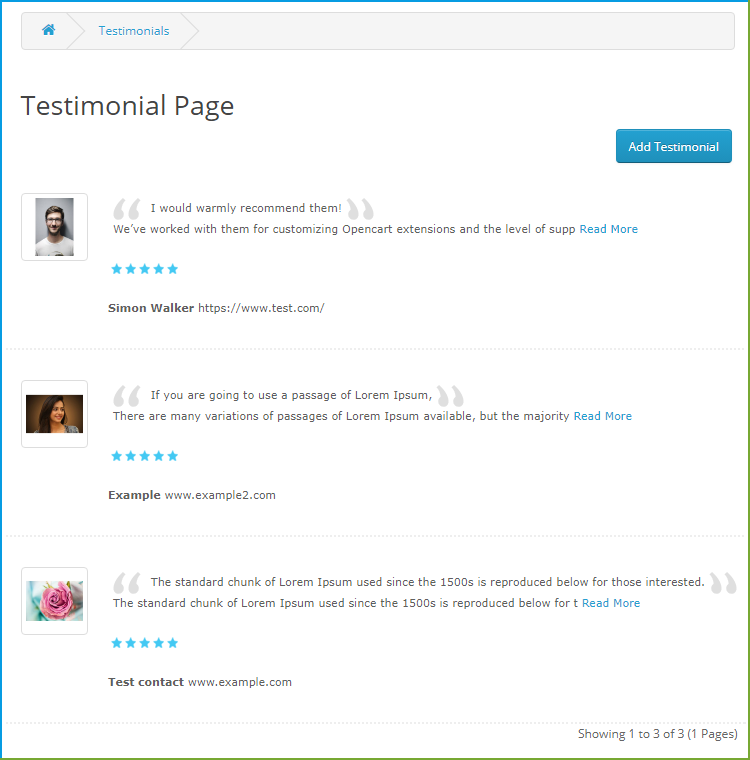Click the 'standard chunk of Lorem Ipsum' quoted title
The image size is (750, 760).
pyautogui.click(x=427, y=582)
